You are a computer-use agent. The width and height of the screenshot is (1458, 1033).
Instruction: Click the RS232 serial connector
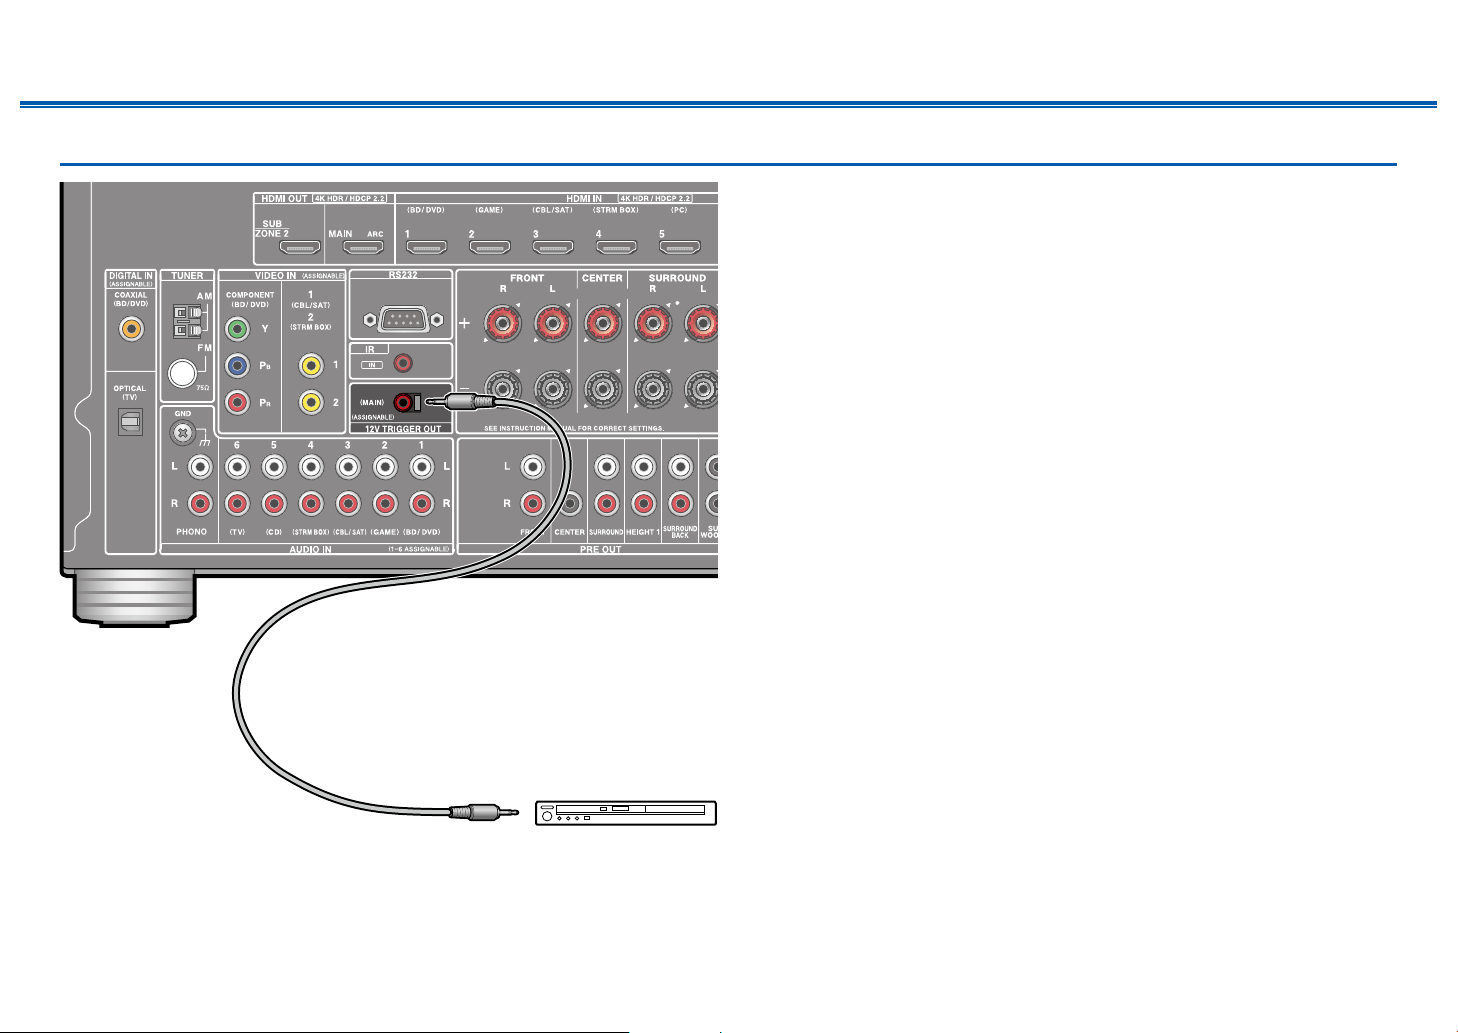[400, 318]
